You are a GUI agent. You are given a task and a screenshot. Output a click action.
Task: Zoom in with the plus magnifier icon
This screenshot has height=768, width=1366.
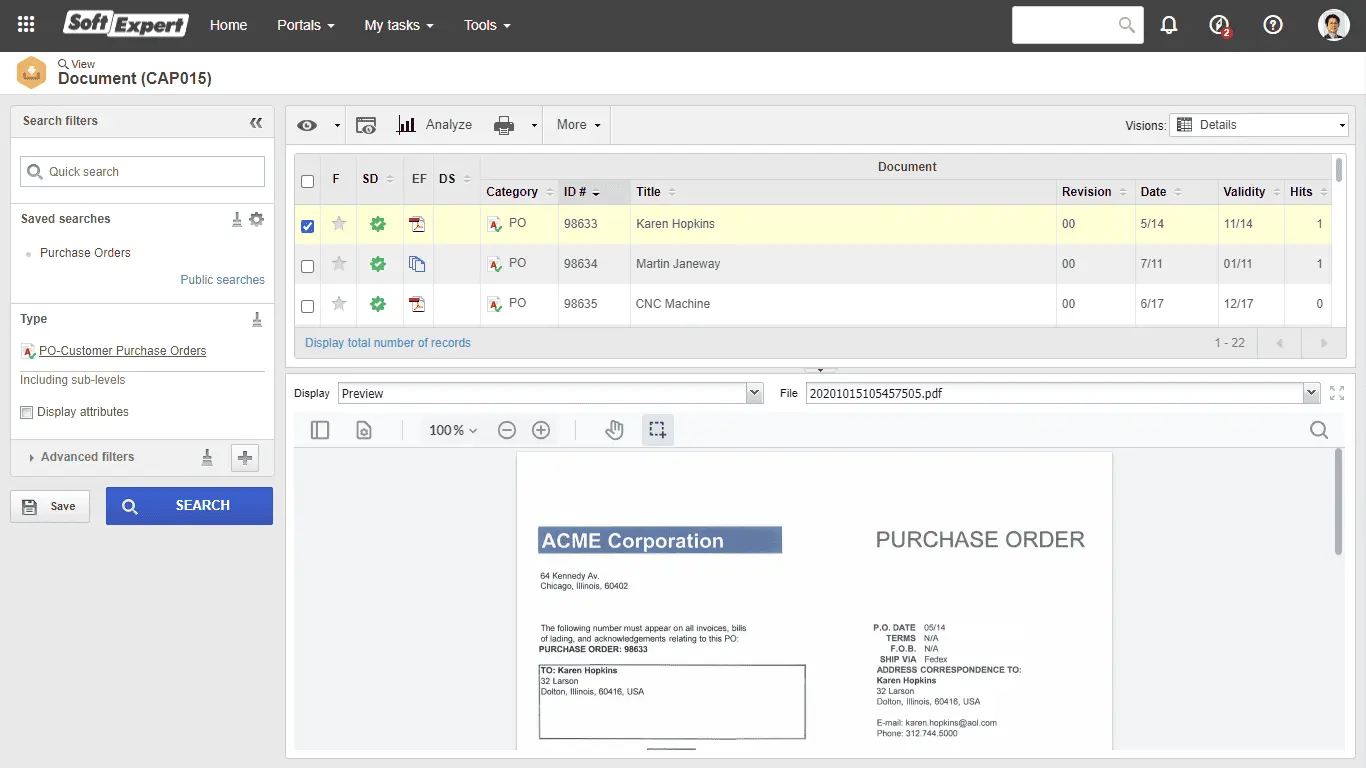click(541, 430)
